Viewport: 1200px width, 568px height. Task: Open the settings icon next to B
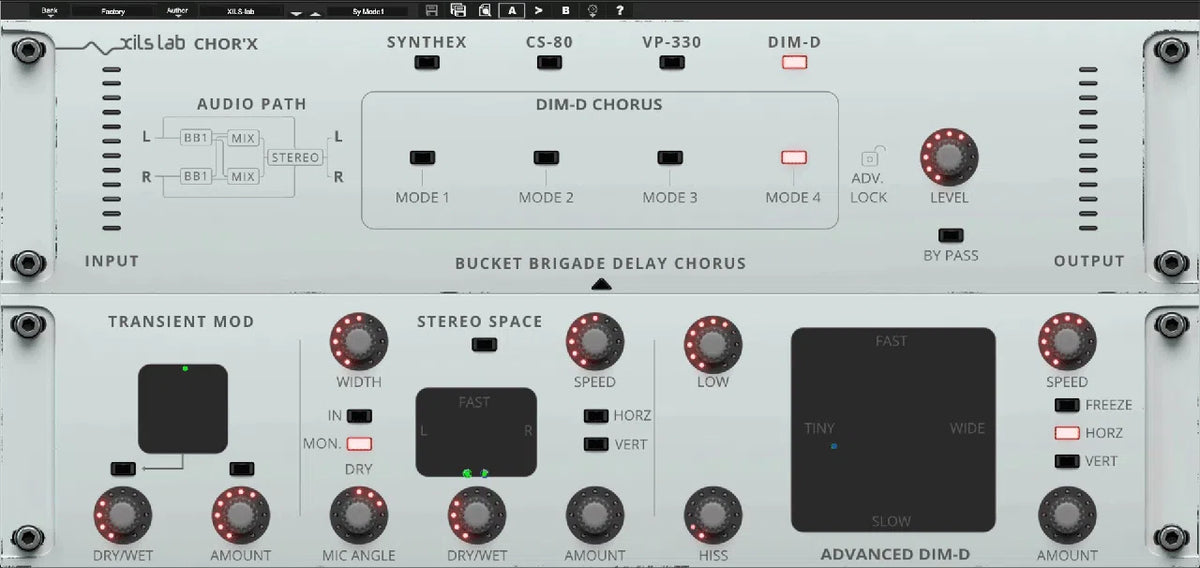tap(592, 11)
